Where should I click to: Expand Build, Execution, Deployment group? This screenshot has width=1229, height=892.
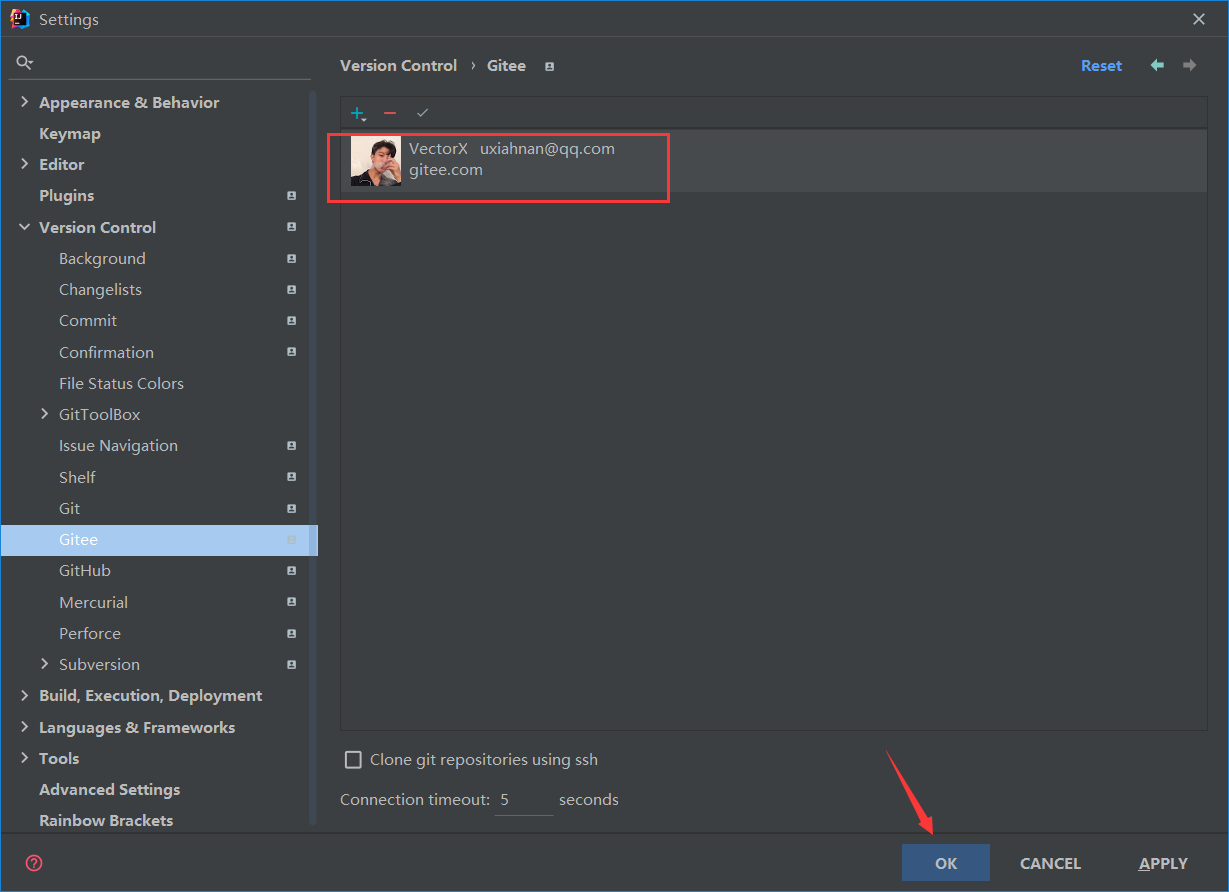(24, 695)
